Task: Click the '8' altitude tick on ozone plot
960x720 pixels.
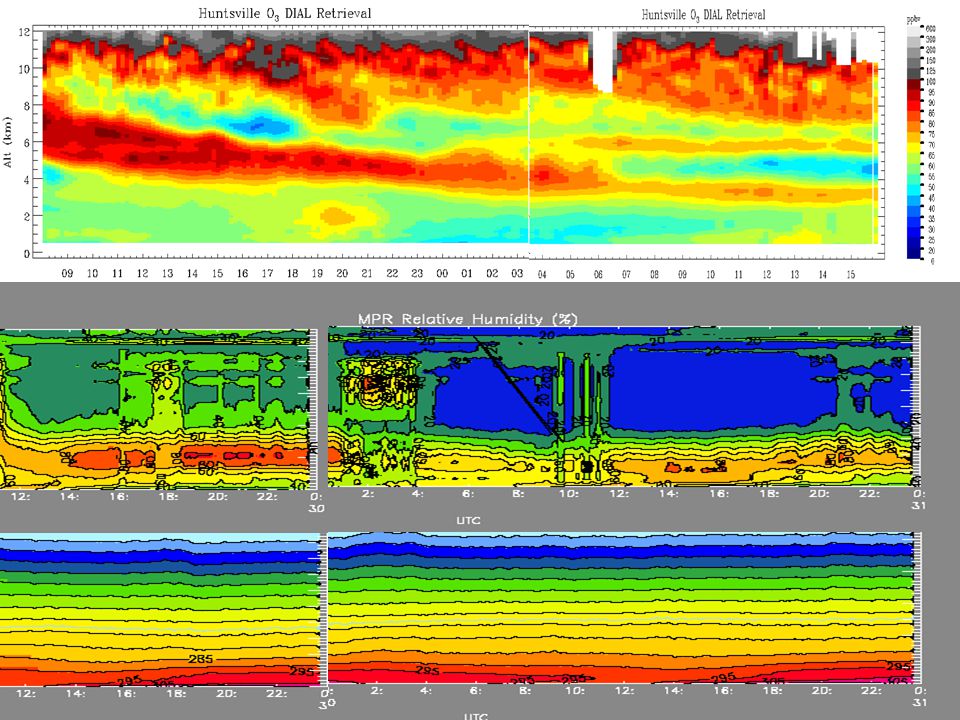Action: point(26,105)
